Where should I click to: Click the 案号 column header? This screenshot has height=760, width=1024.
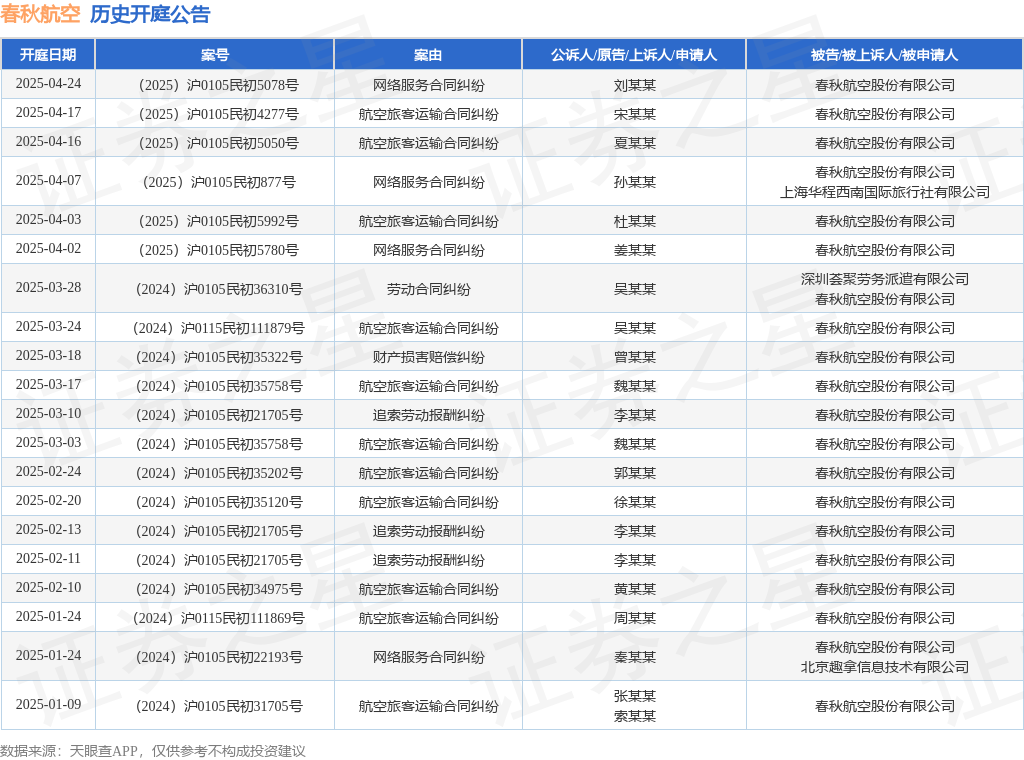point(215,55)
